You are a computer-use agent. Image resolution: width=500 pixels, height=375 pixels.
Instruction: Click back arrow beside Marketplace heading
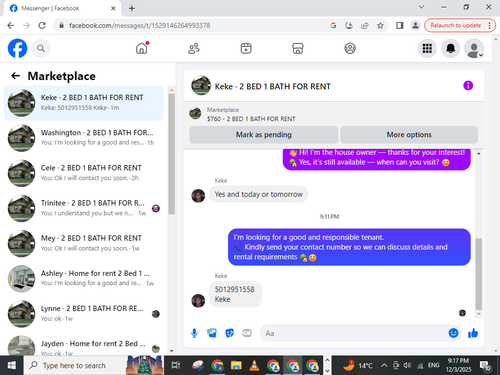[15, 76]
